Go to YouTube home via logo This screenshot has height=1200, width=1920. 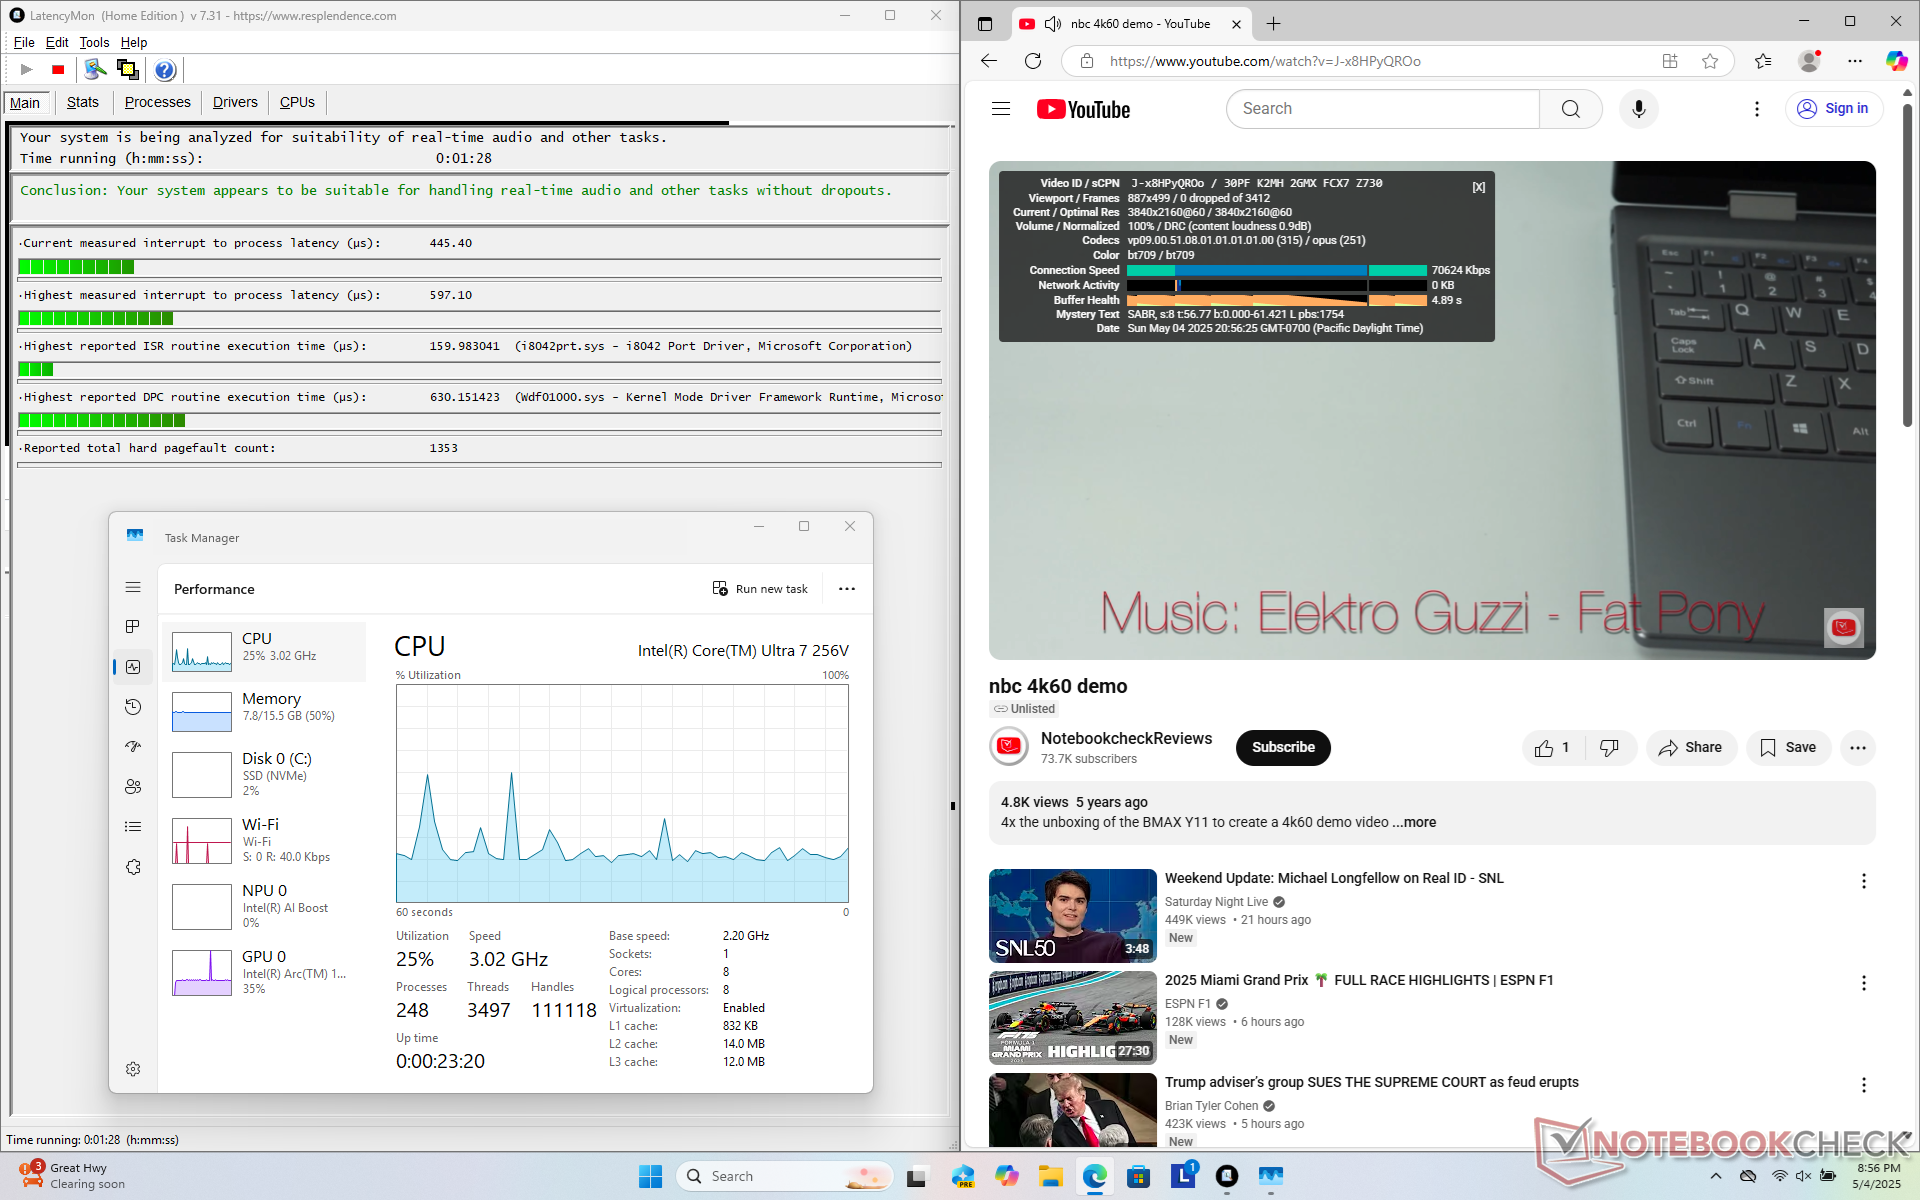(1083, 109)
